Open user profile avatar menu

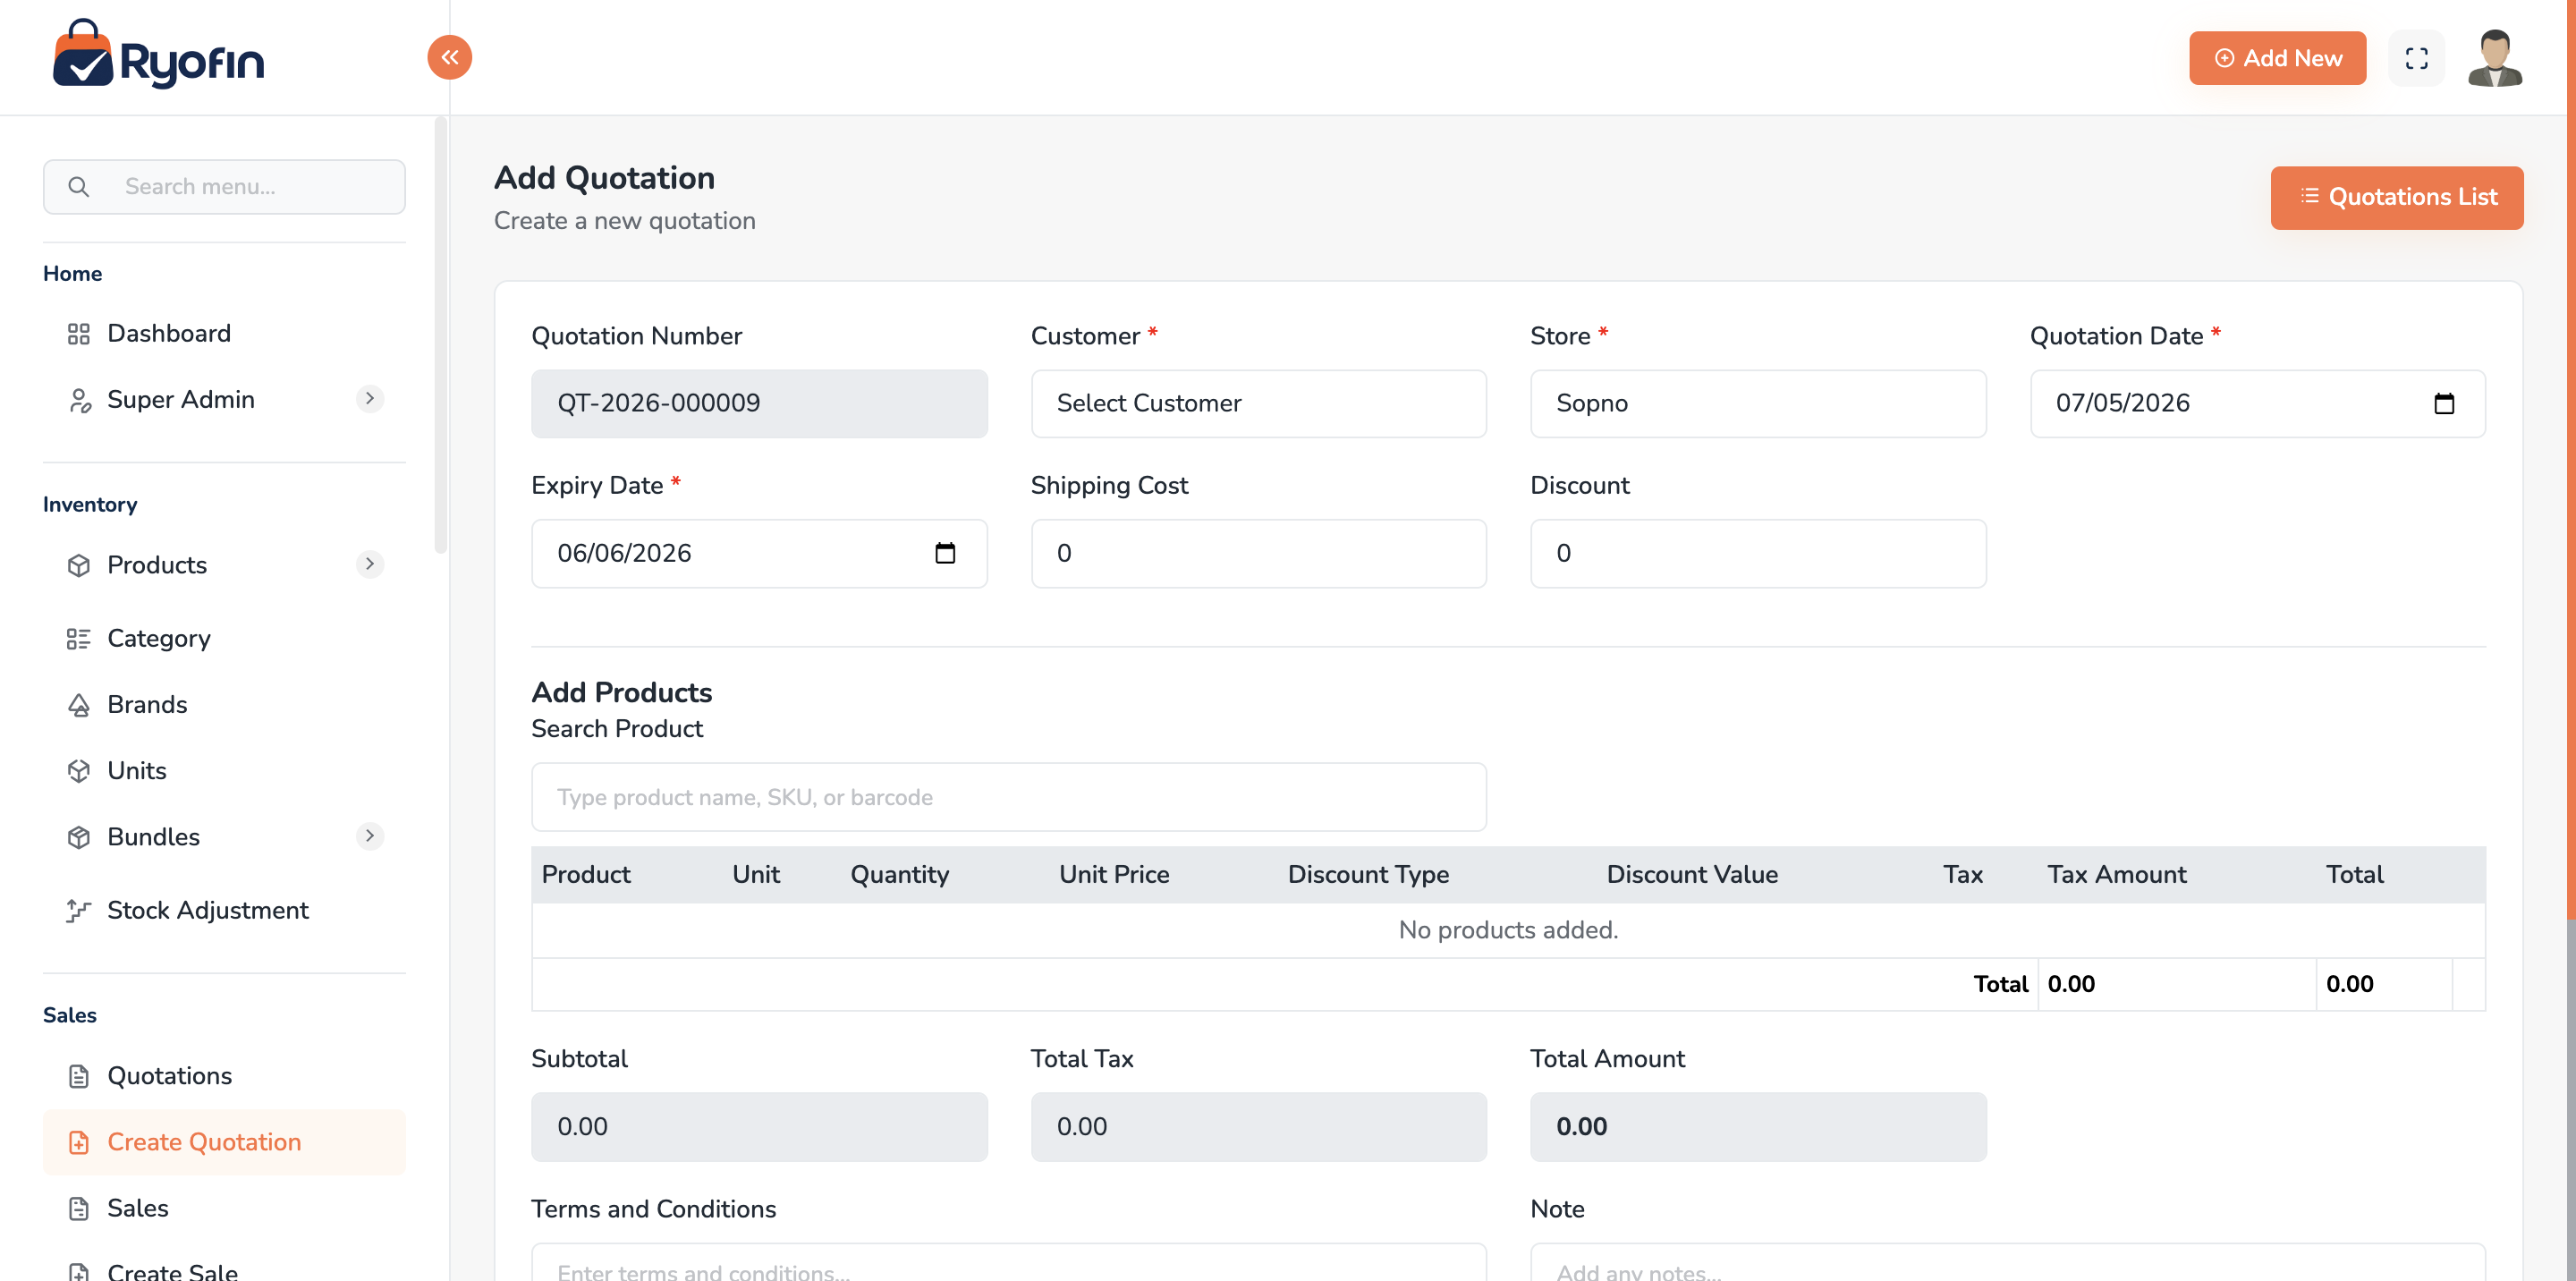2494,58
